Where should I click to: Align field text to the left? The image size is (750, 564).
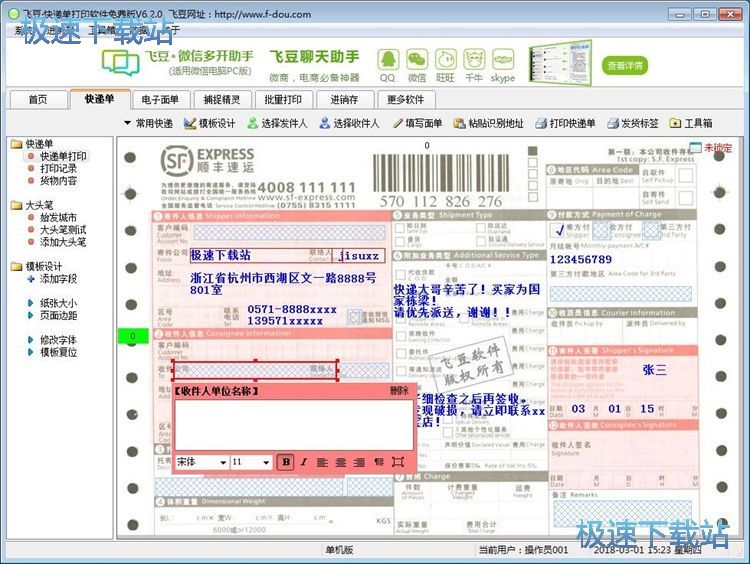[322, 462]
